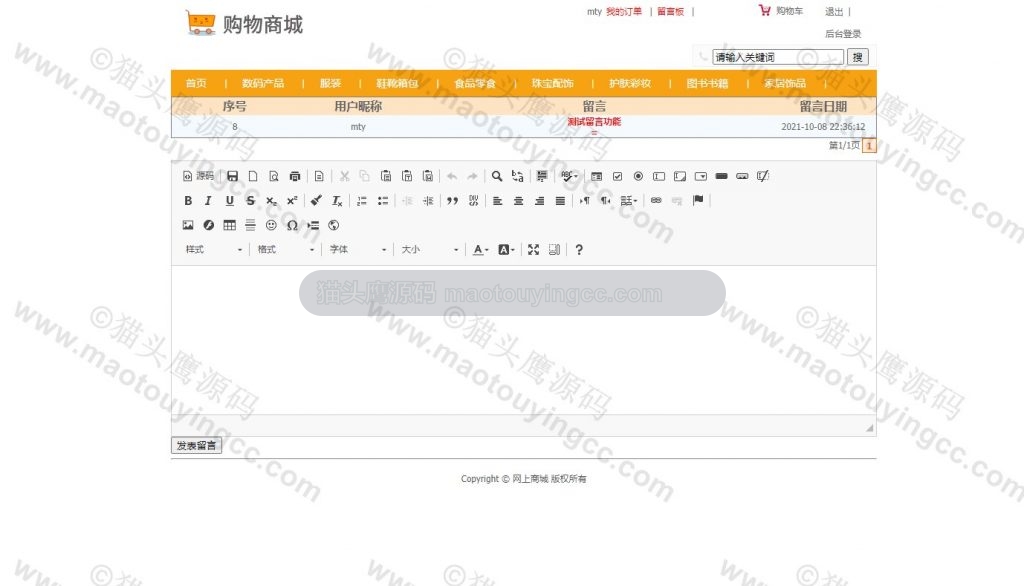Toggle 源码 source view
Screen dimensions: 1024x586
(198, 176)
